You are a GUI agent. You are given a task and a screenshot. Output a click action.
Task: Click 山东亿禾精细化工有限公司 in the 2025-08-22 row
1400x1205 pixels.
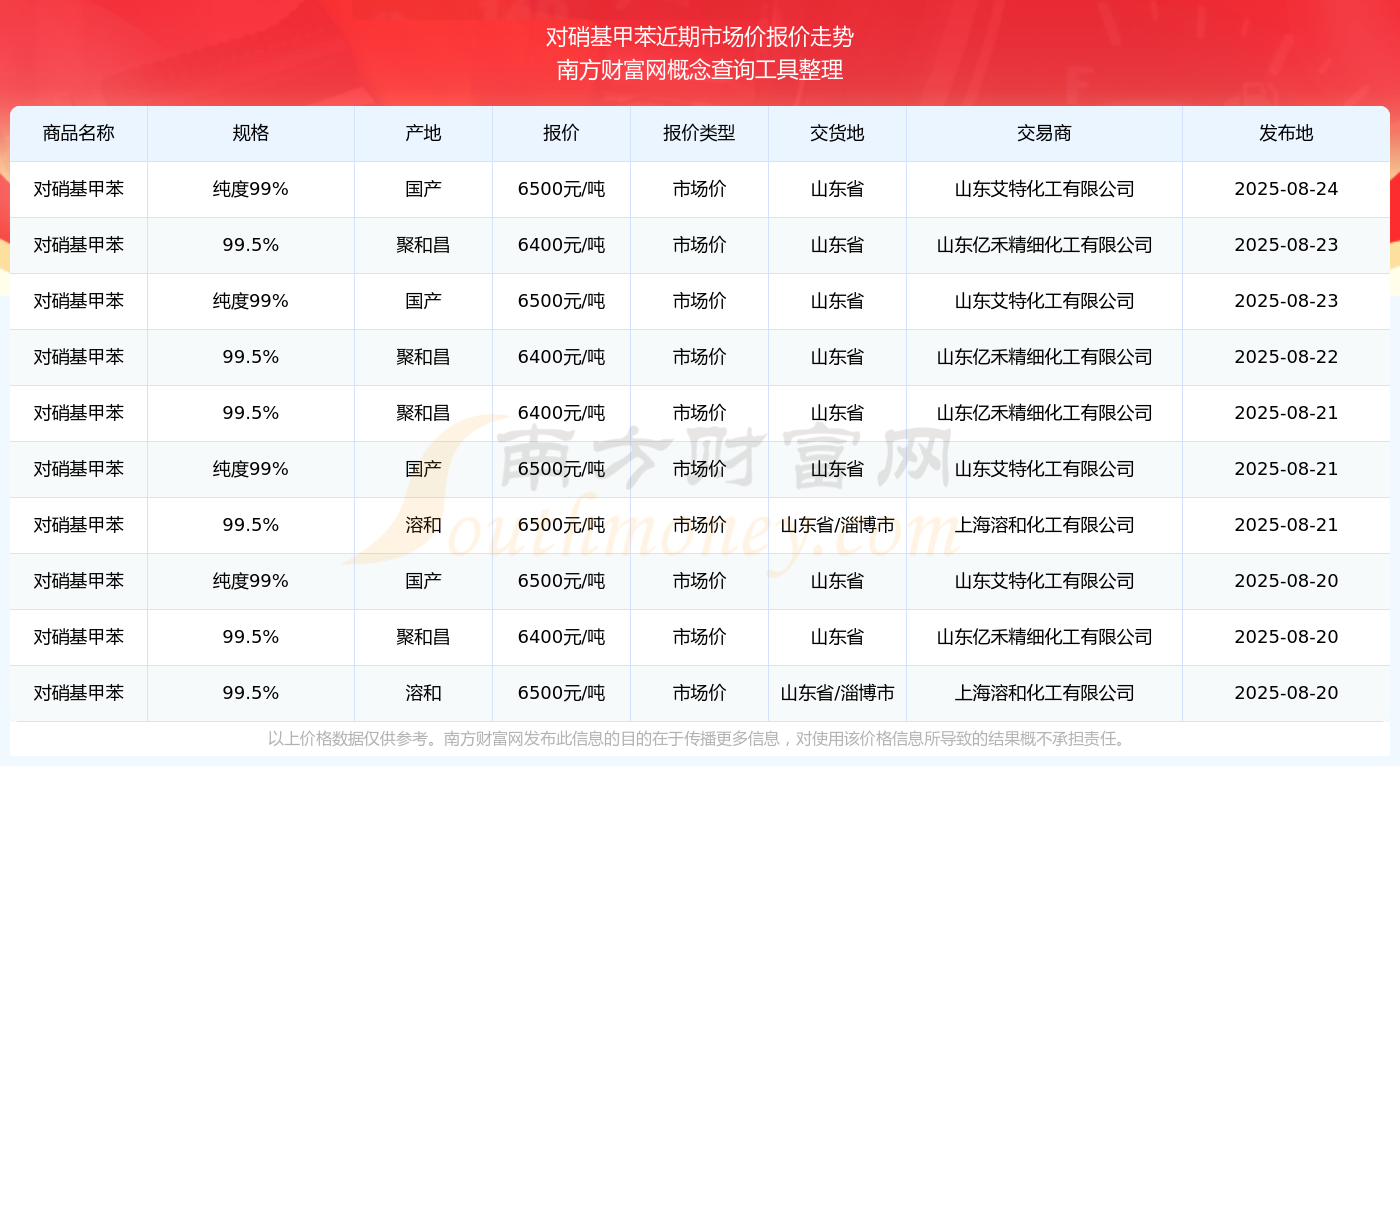(1044, 357)
